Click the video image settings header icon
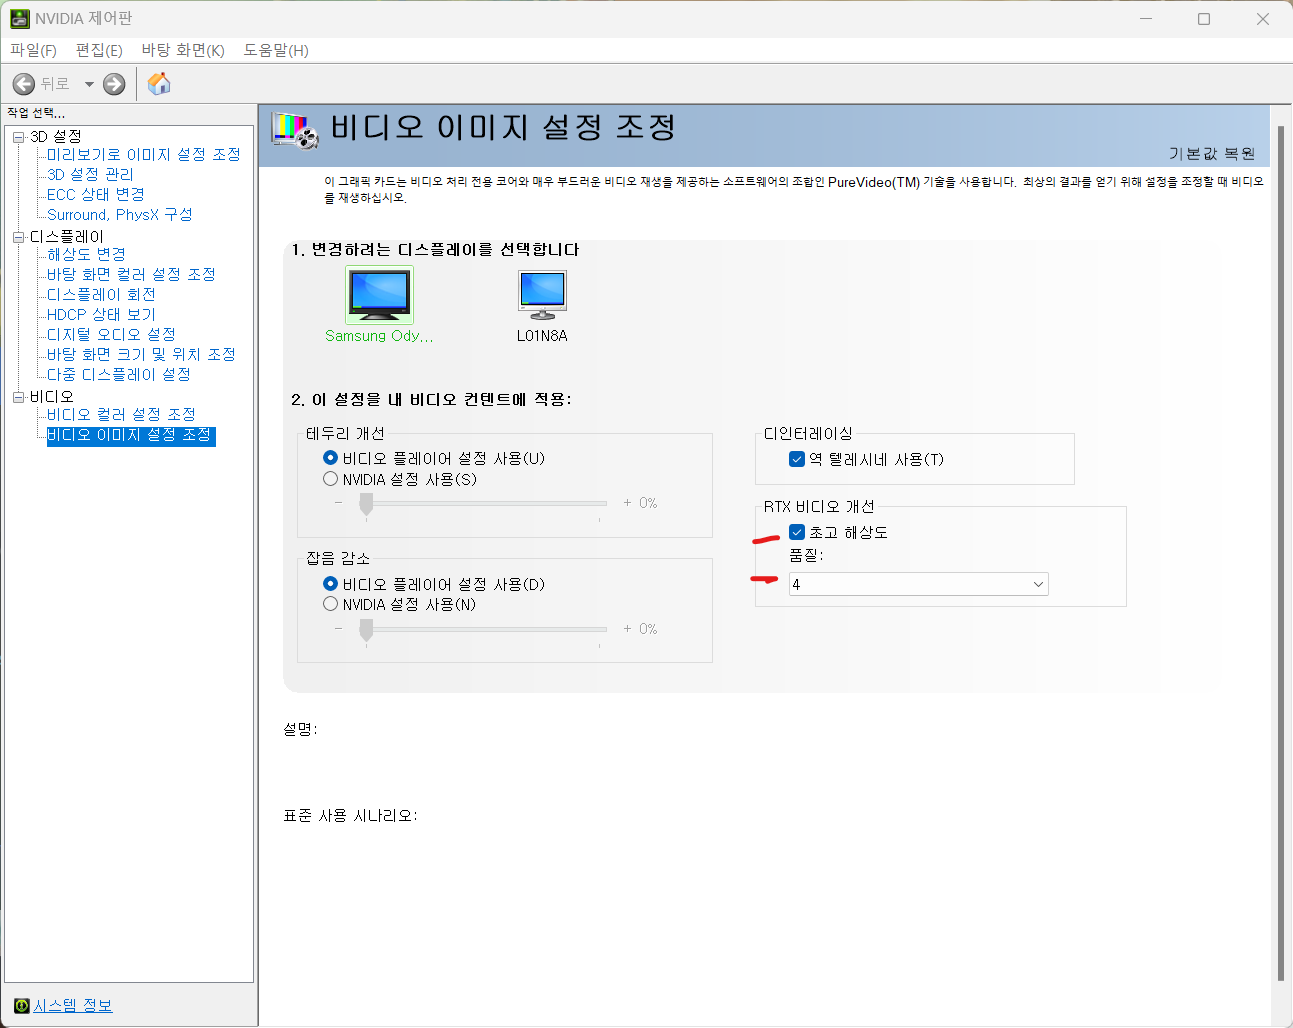The height and width of the screenshot is (1028, 1293). (x=296, y=131)
